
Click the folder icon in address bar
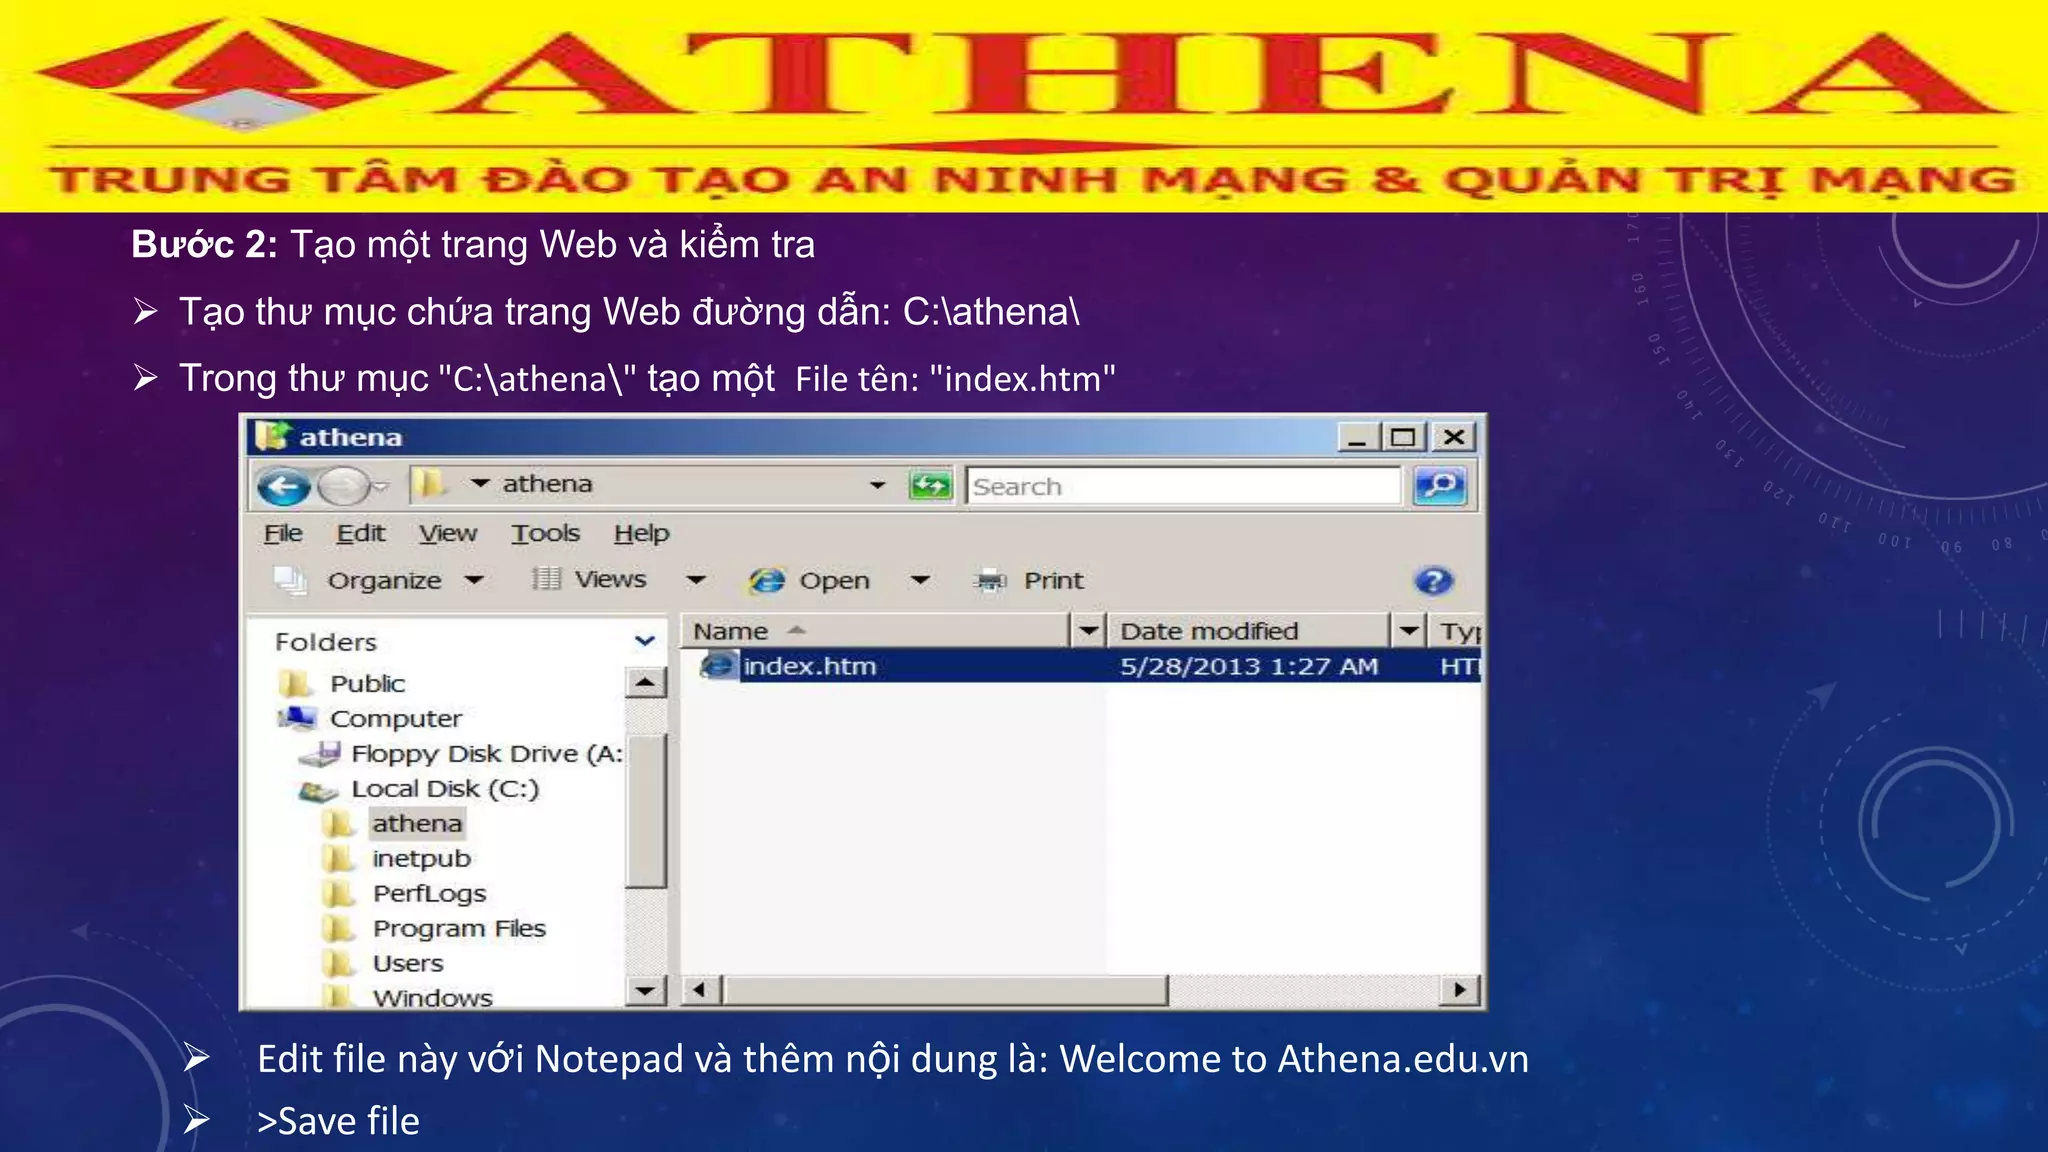coord(430,485)
